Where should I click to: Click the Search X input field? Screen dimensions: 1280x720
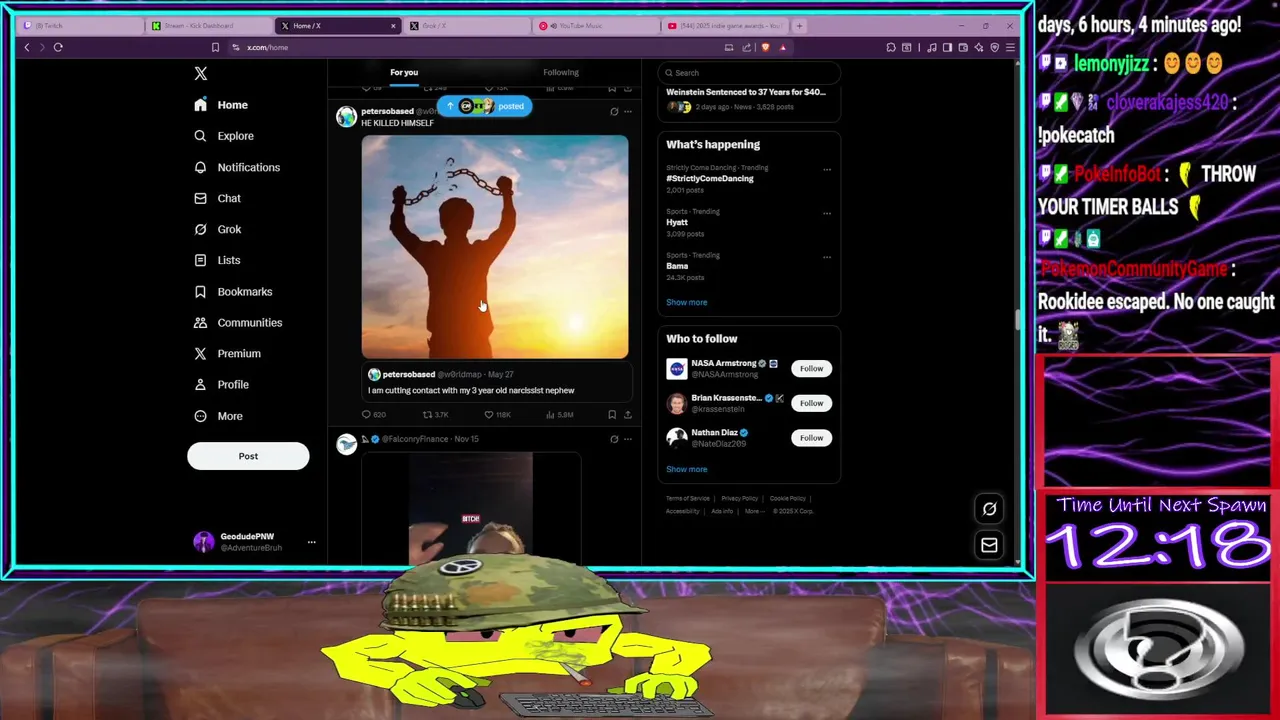[x=749, y=73]
